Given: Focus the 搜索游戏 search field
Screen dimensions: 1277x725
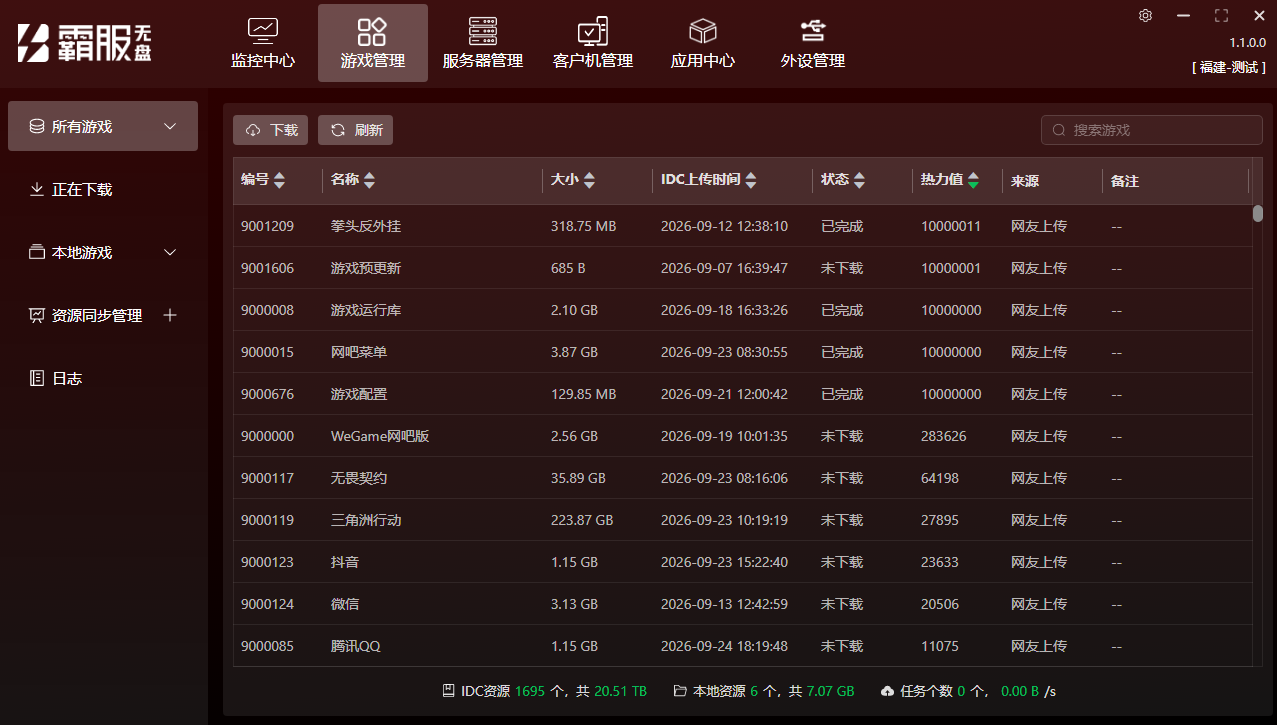Looking at the screenshot, I should (1152, 130).
